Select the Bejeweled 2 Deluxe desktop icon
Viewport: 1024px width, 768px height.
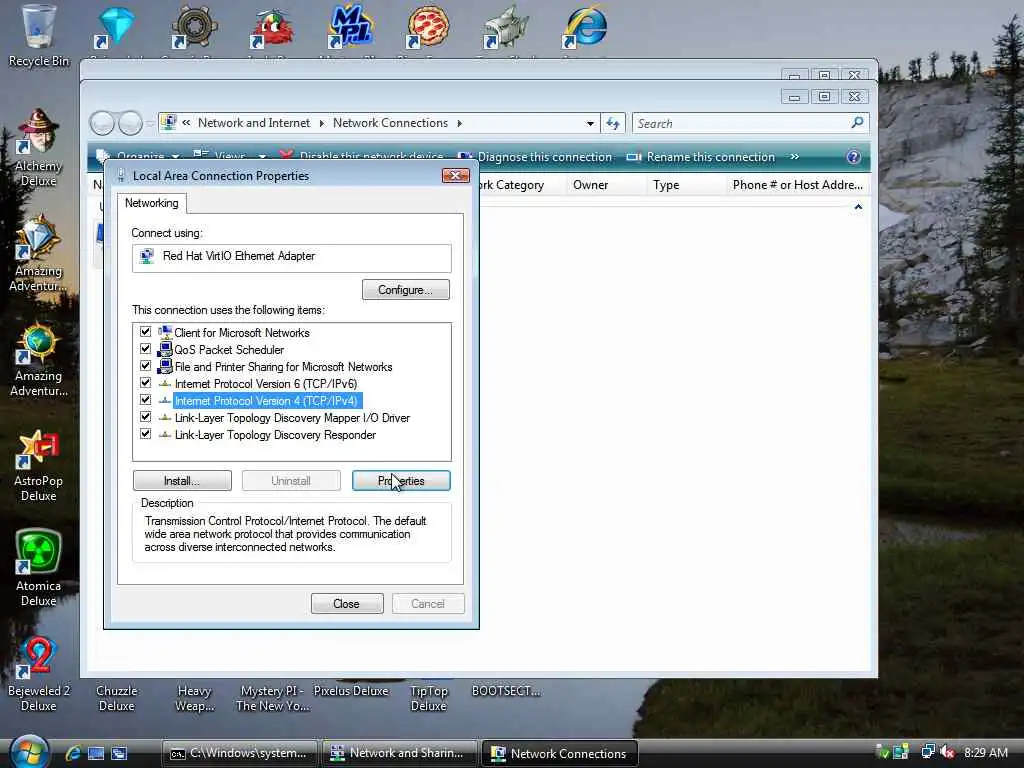(x=38, y=674)
